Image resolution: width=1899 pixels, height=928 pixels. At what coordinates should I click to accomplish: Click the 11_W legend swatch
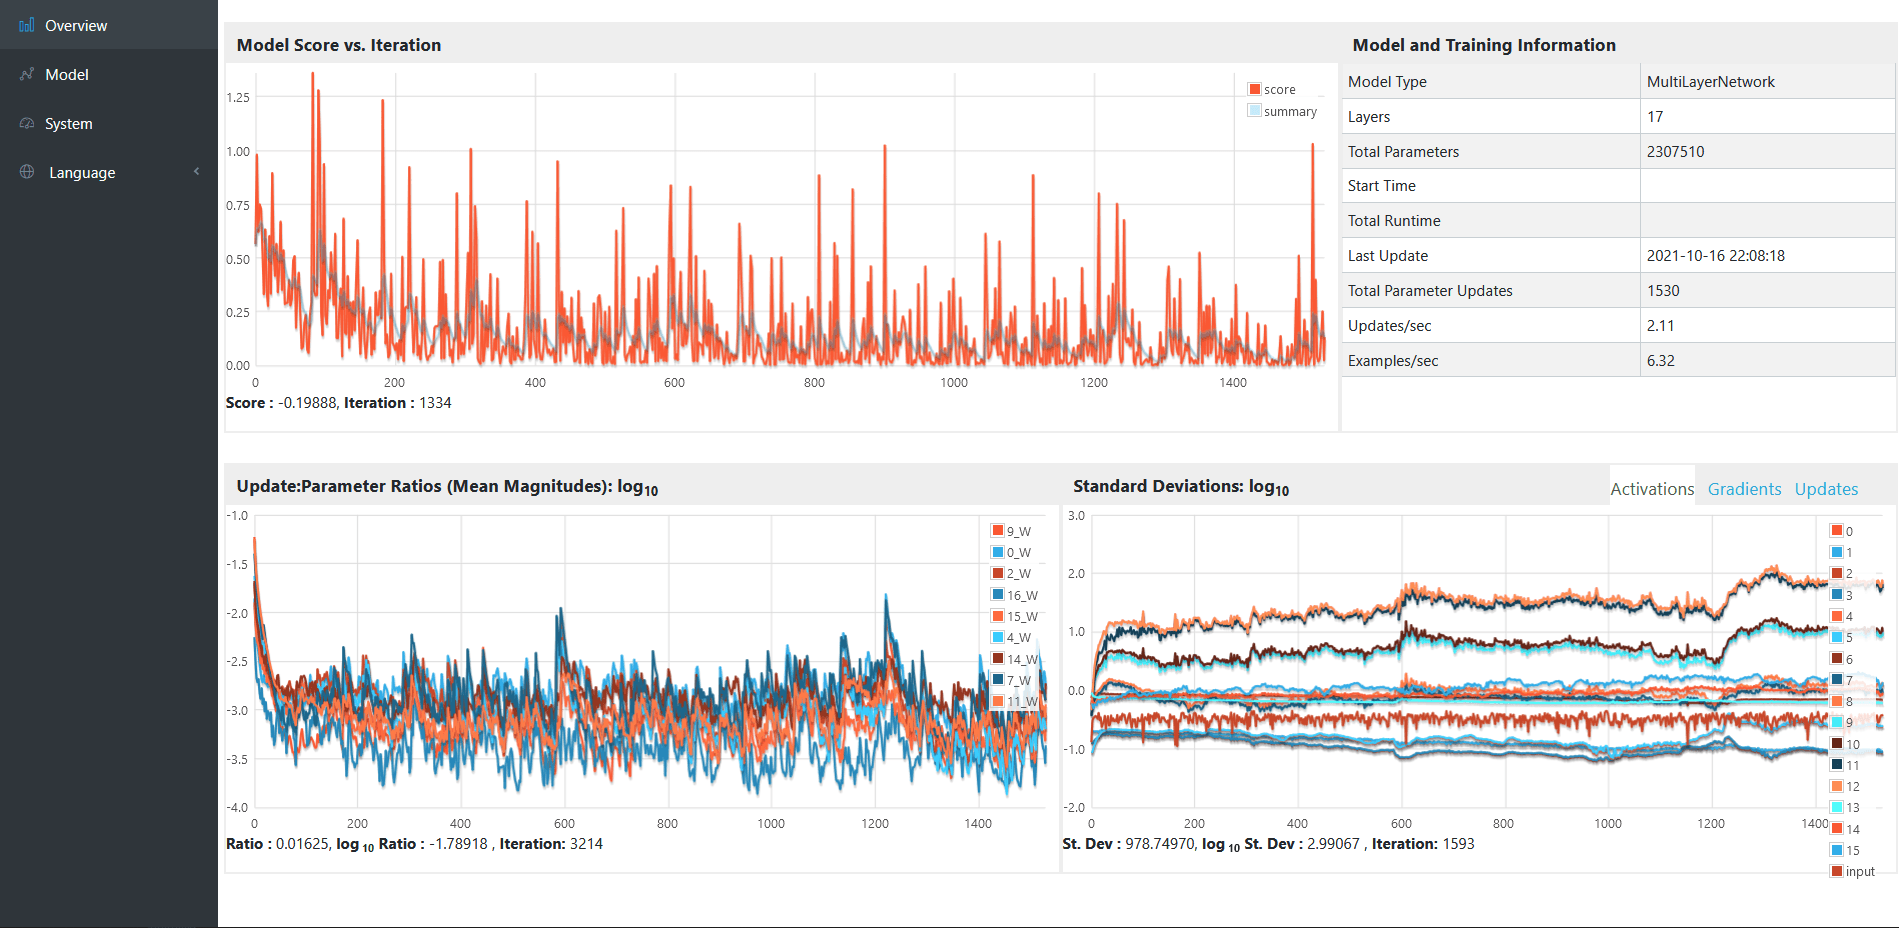997,701
